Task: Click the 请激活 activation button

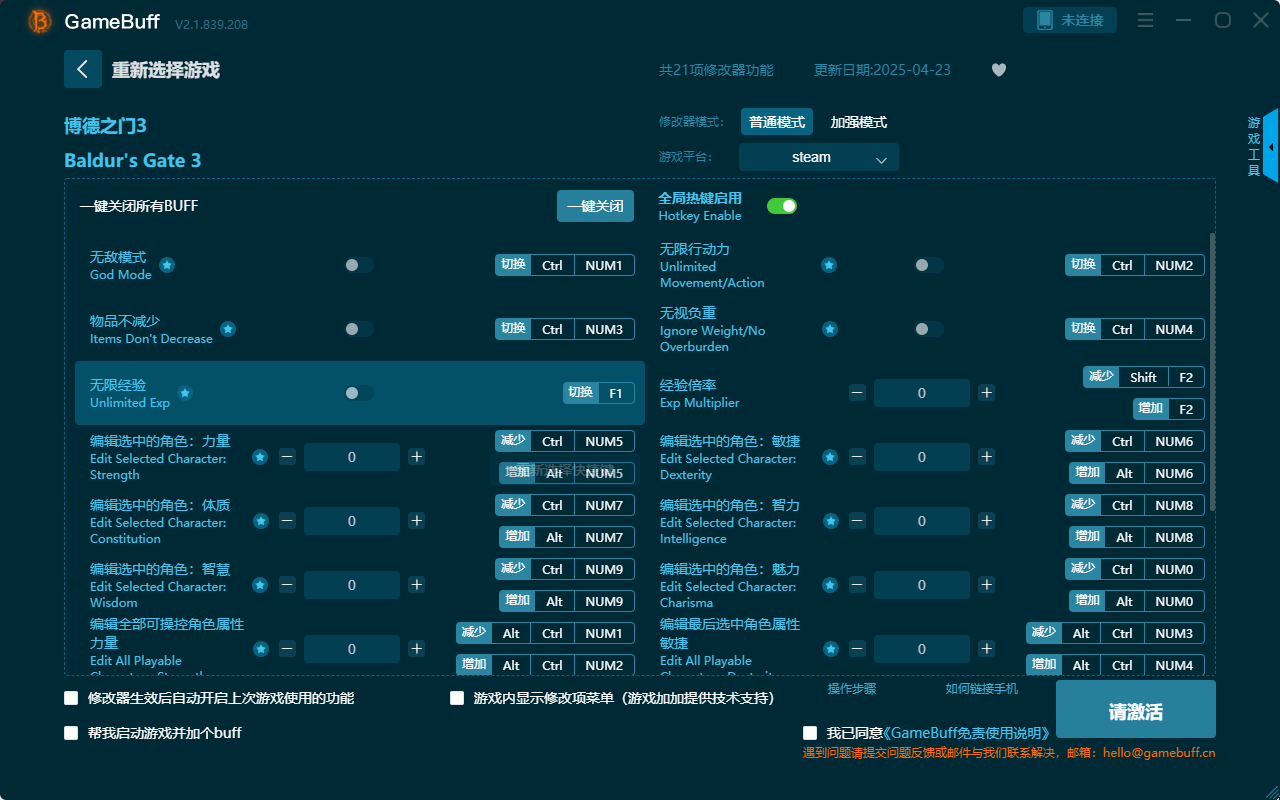Action: click(x=1135, y=709)
